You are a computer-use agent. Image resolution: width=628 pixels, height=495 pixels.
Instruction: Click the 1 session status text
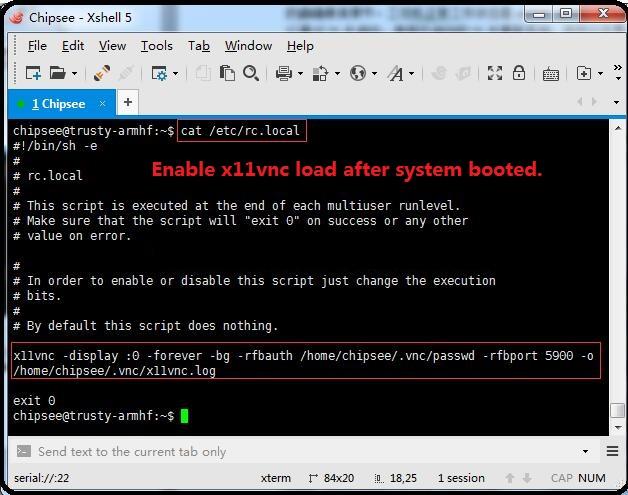(461, 478)
